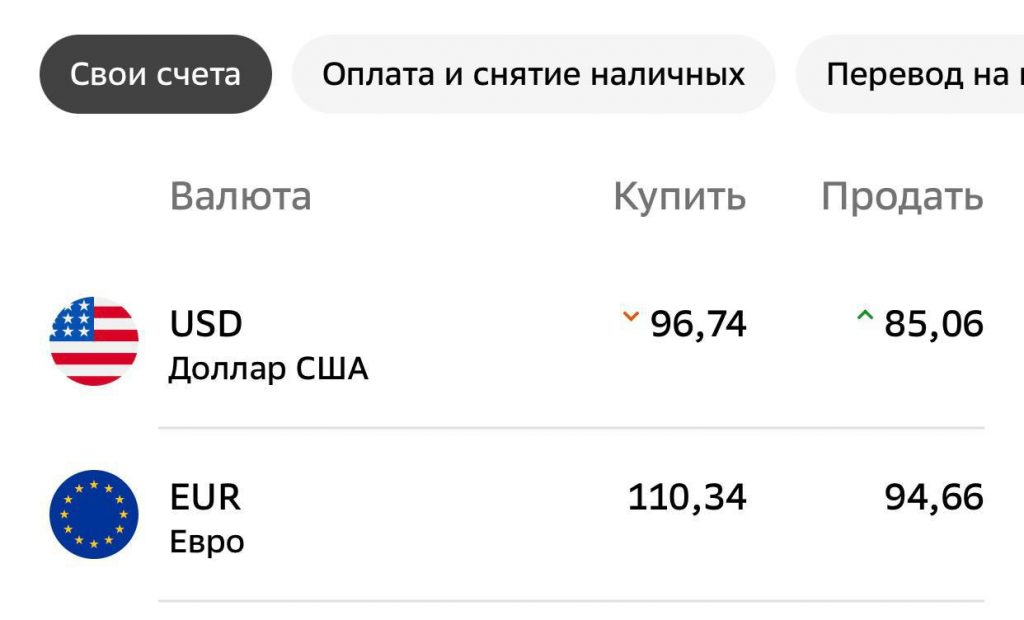Click the Валюта column header
The width and height of the screenshot is (1024, 620).
coord(240,196)
